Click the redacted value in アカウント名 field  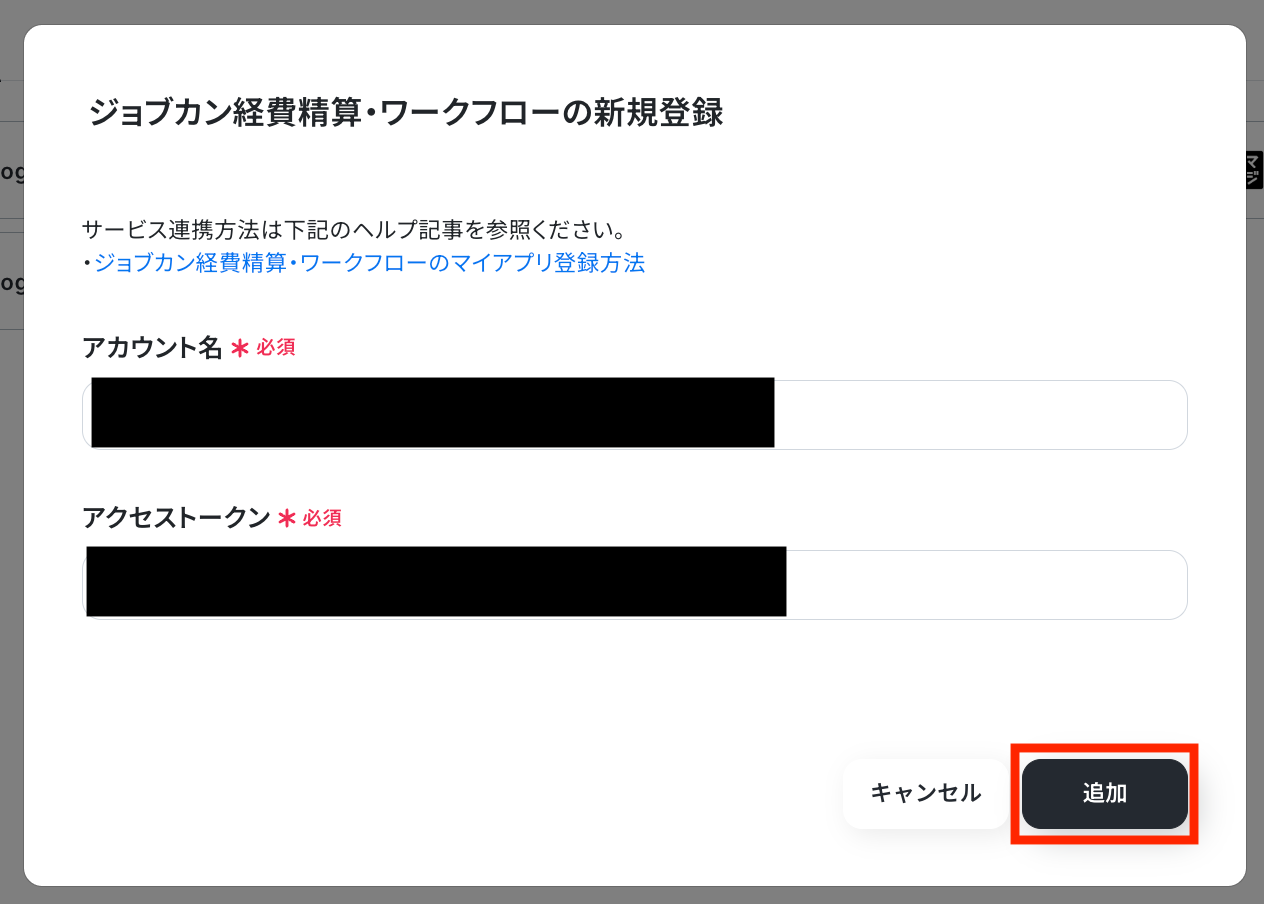(433, 412)
